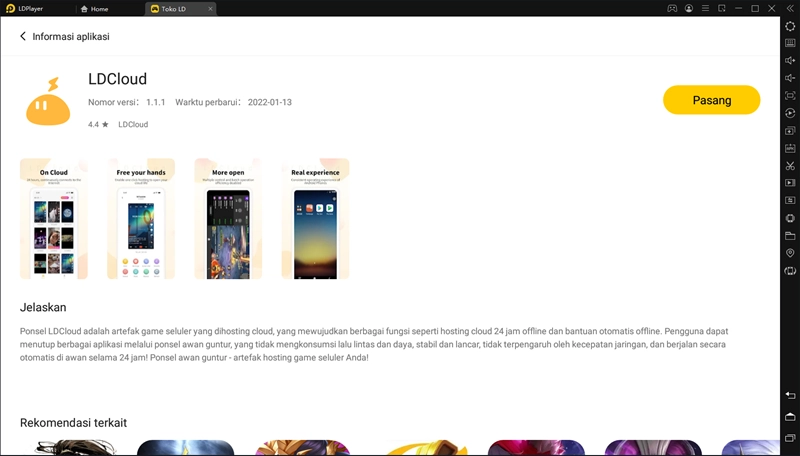The width and height of the screenshot is (800, 456).
Task: Open the gamepad icon in title bar
Action: click(672, 9)
